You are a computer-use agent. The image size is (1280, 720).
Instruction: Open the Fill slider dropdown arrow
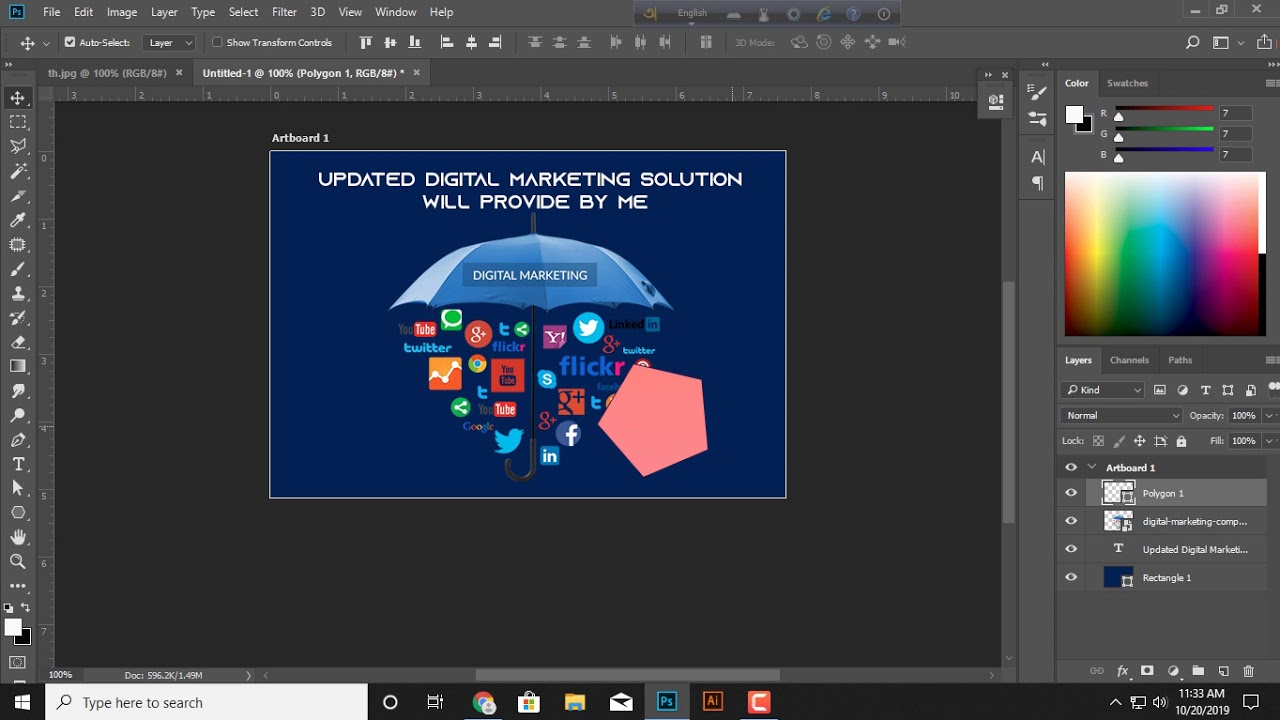click(x=1270, y=441)
